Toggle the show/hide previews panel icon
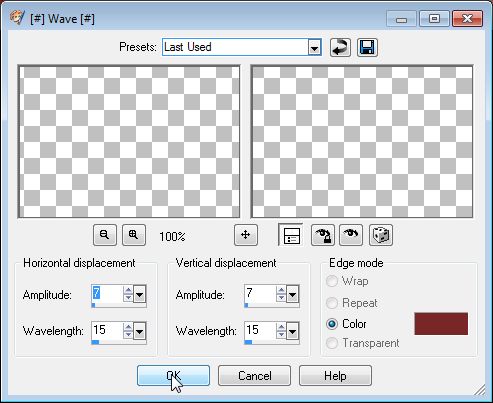 pos(291,235)
